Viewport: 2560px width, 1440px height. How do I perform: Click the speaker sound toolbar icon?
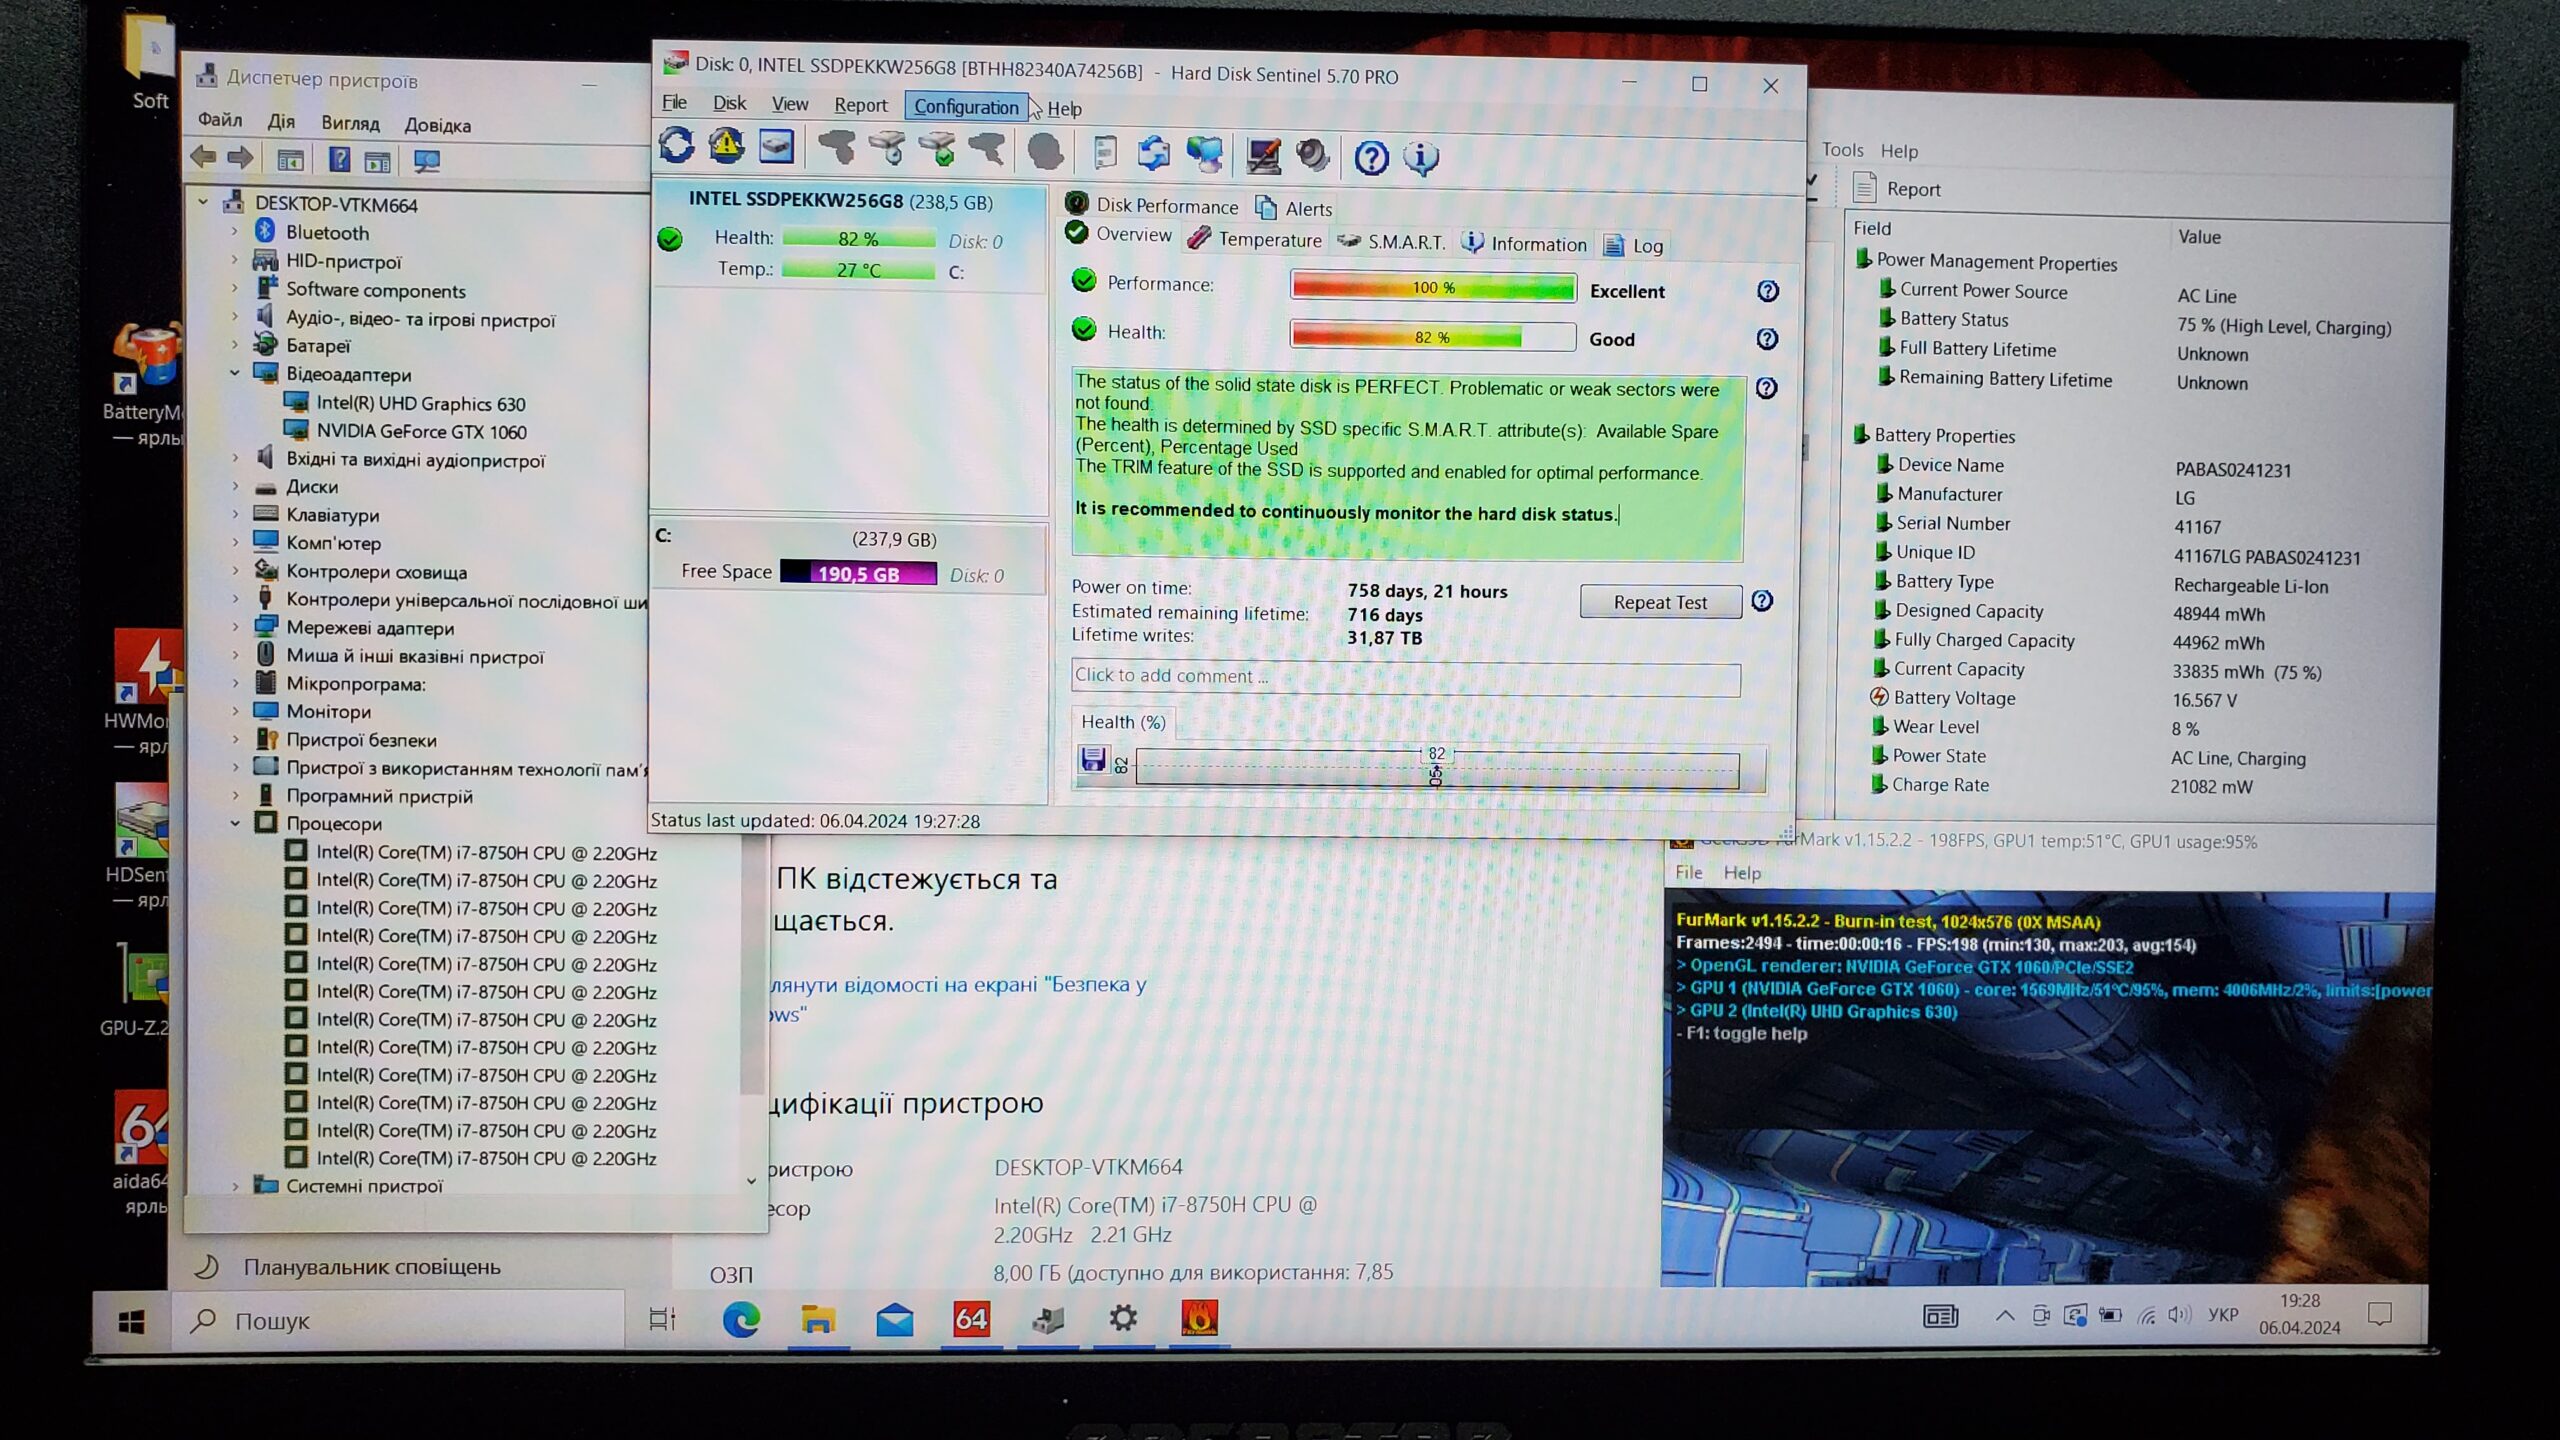tap(1312, 155)
